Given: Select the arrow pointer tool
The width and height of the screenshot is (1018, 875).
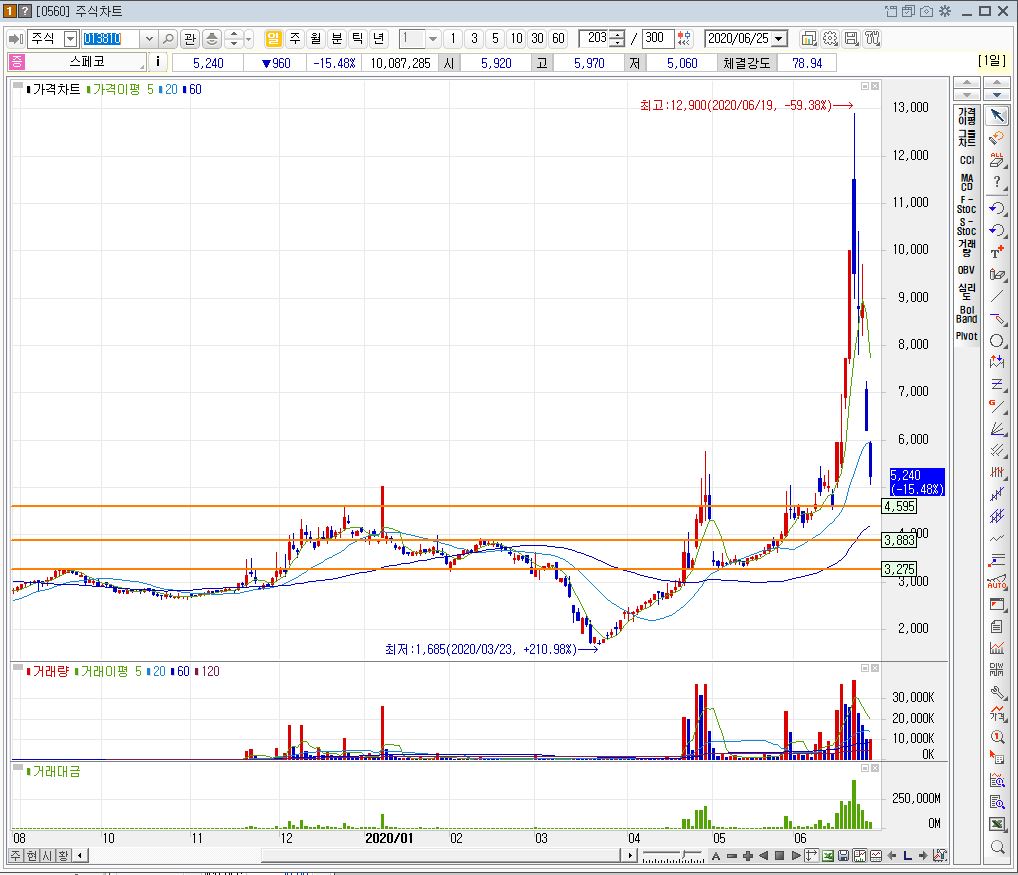Looking at the screenshot, I should [x=997, y=116].
